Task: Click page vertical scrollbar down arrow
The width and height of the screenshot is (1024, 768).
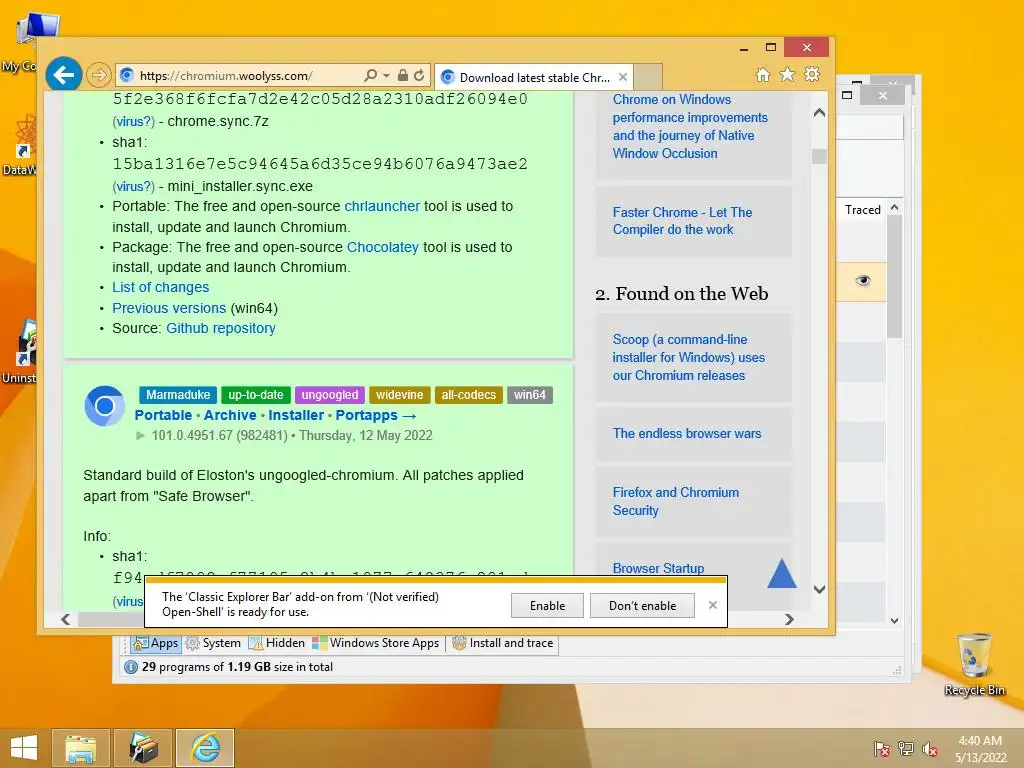Action: [820, 590]
